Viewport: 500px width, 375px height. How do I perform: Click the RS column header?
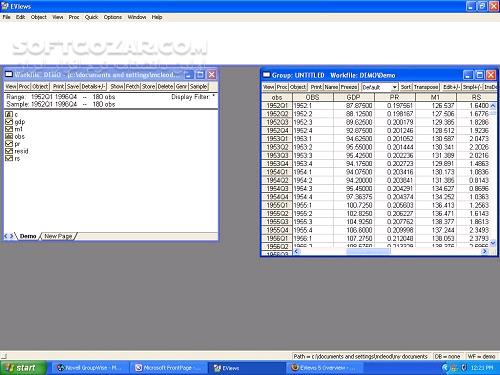click(x=477, y=97)
